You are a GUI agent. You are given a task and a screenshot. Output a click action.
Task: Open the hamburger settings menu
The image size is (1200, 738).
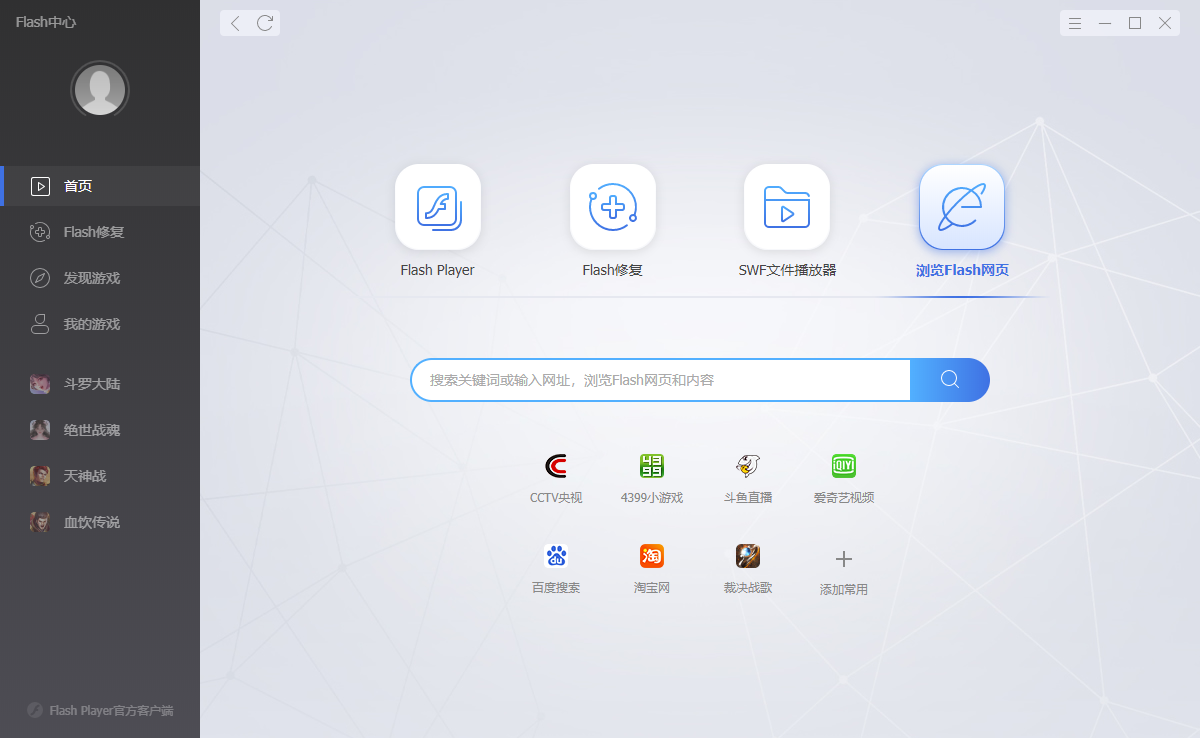tap(1074, 22)
